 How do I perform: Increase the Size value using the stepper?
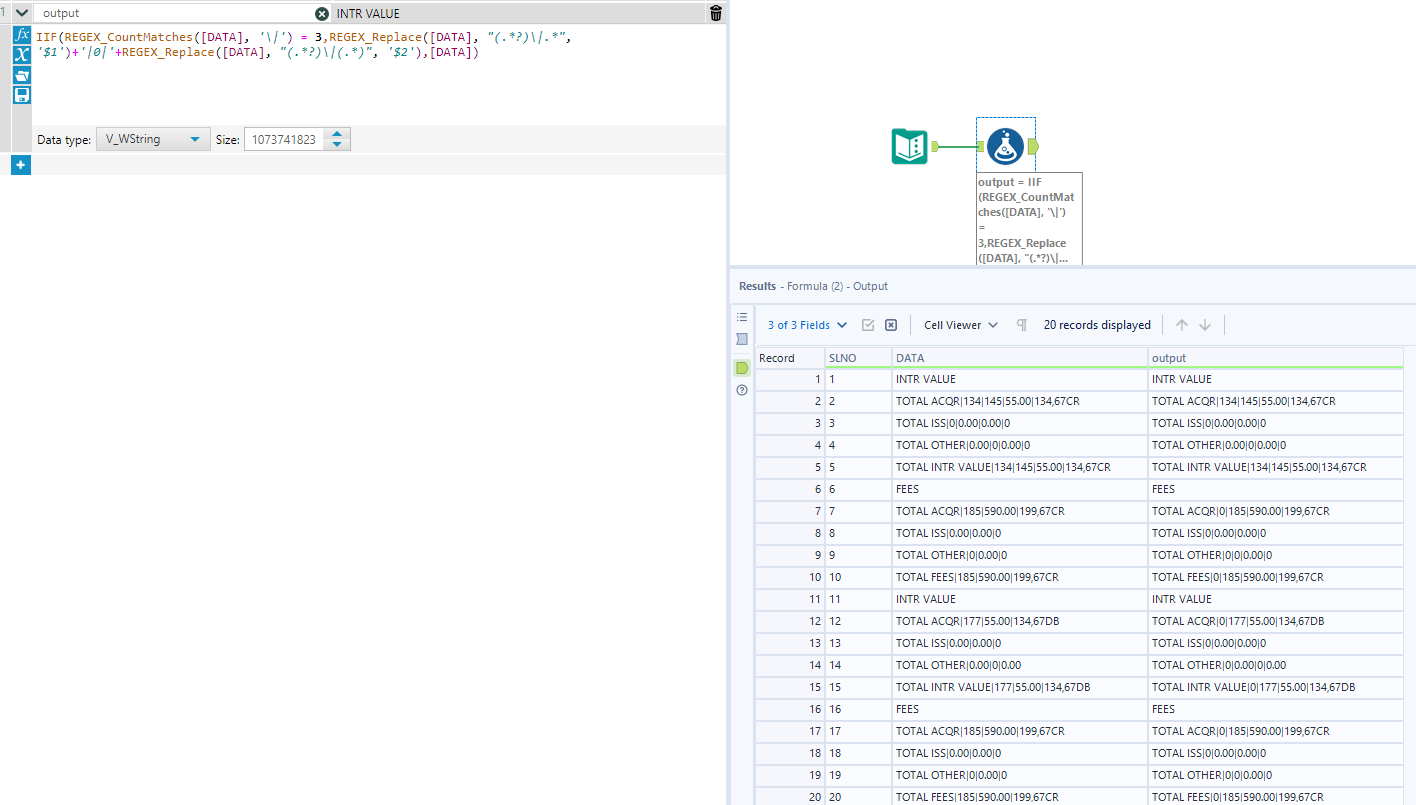pyautogui.click(x=337, y=134)
